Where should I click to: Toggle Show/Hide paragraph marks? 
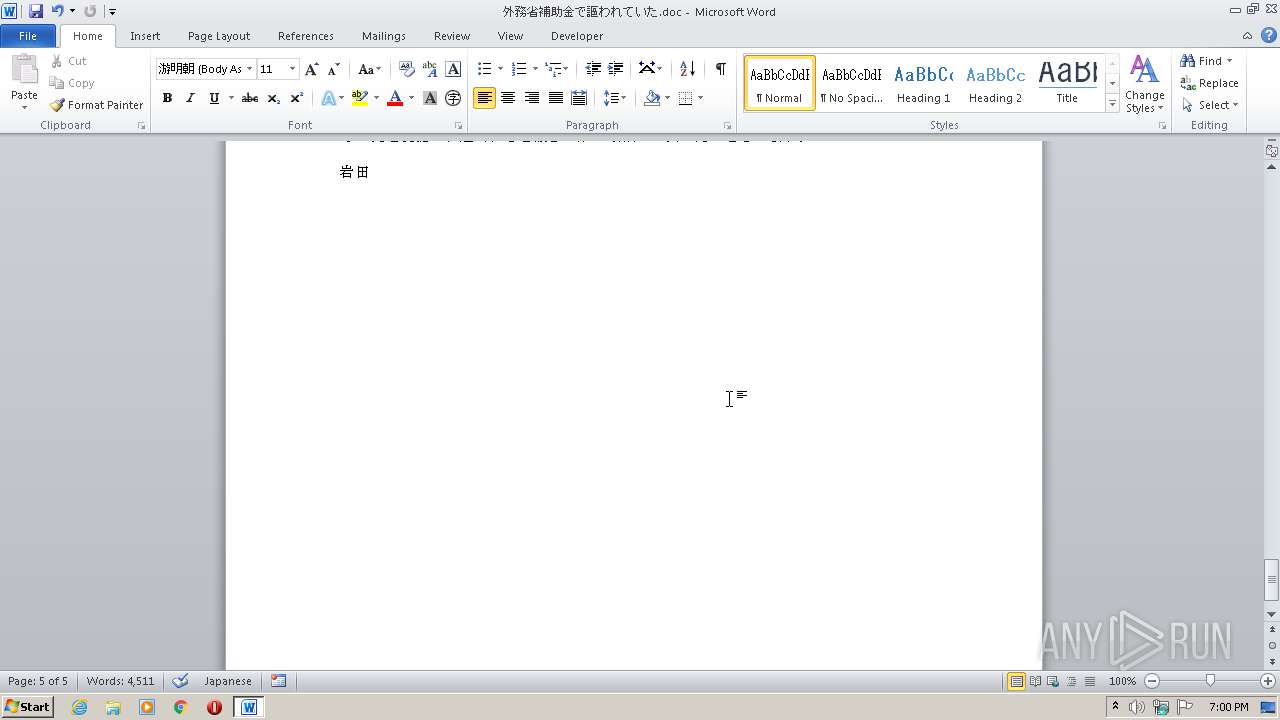[x=720, y=69]
